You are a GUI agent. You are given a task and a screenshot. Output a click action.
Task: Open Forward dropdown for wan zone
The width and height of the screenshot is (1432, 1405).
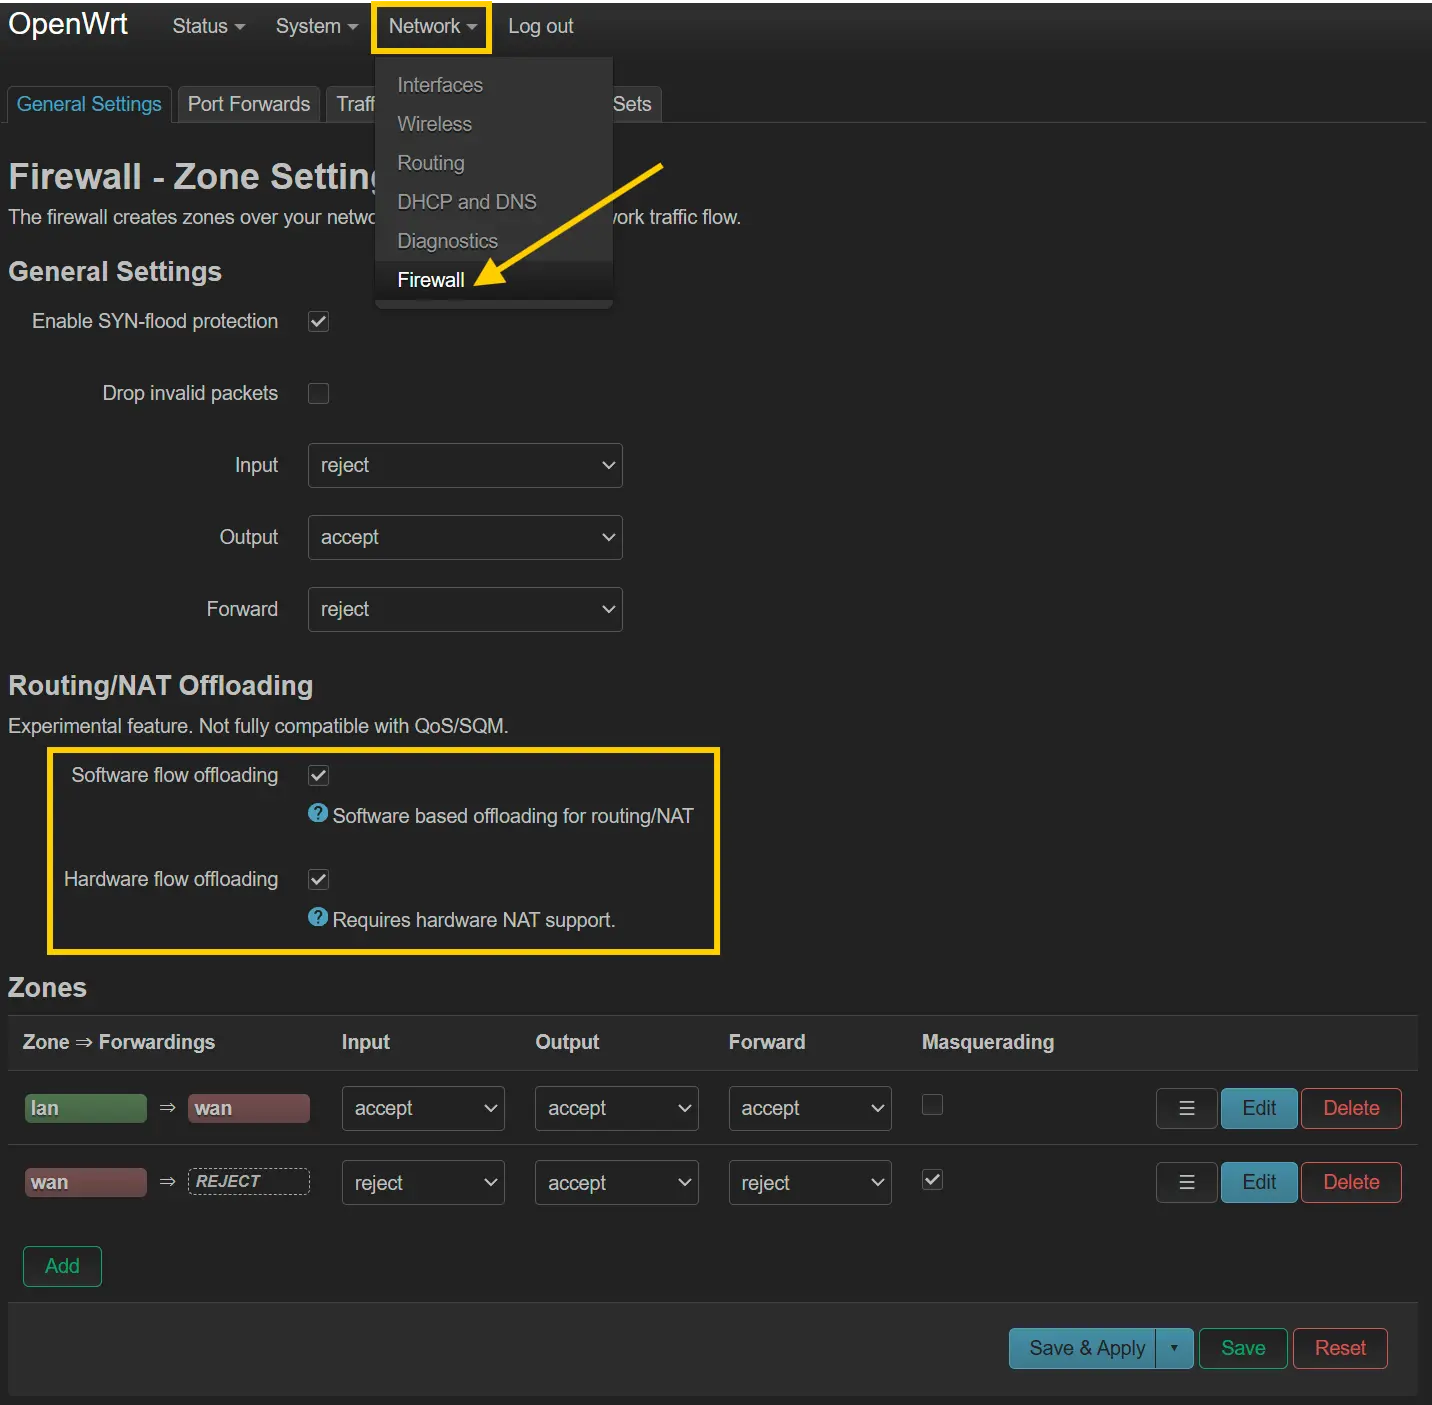pos(810,1183)
